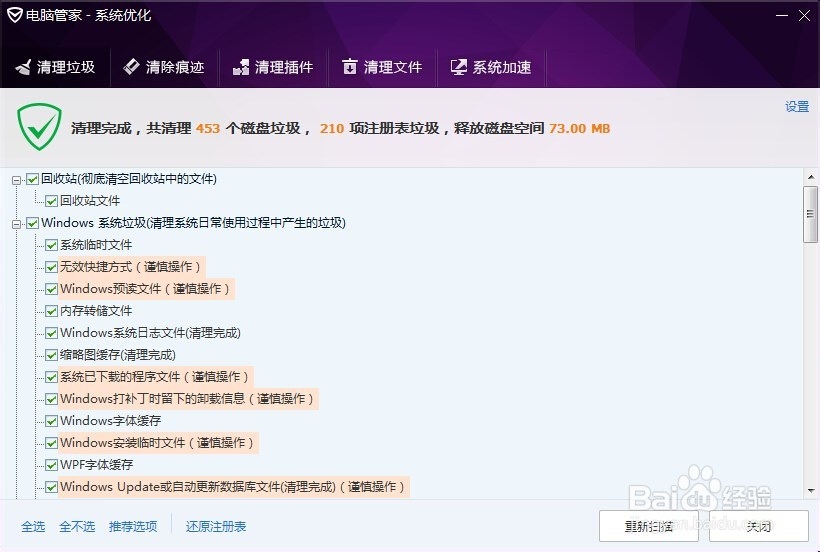Viewport: 820px width, 552px height.
Task: Click the 推荐选项 link
Action: pyautogui.click(x=133, y=526)
